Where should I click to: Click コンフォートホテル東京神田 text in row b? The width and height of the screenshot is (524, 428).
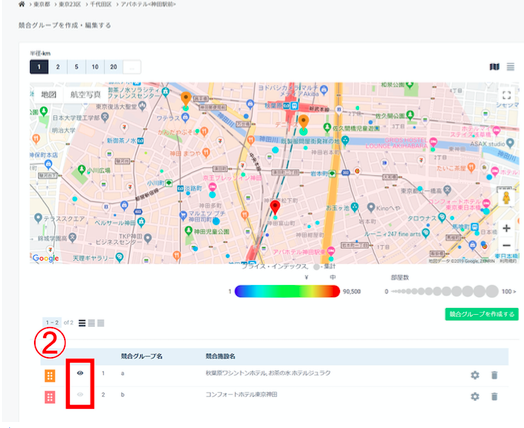[241, 395]
